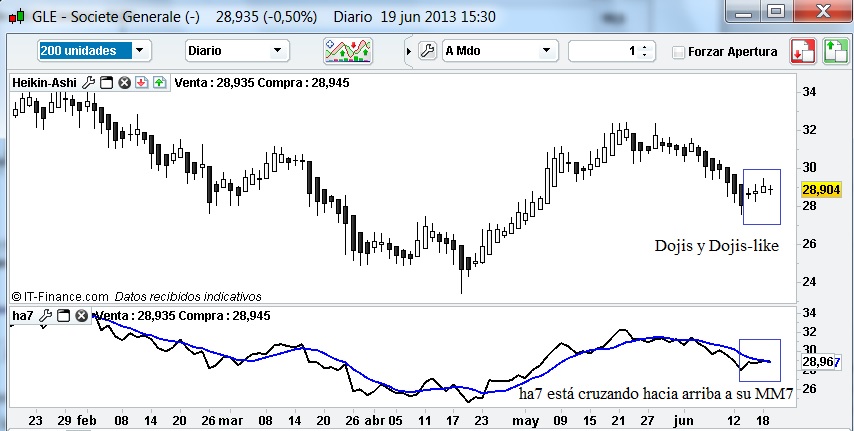Click the price 24 on the main chart axis
The image size is (854, 431).
point(809,282)
